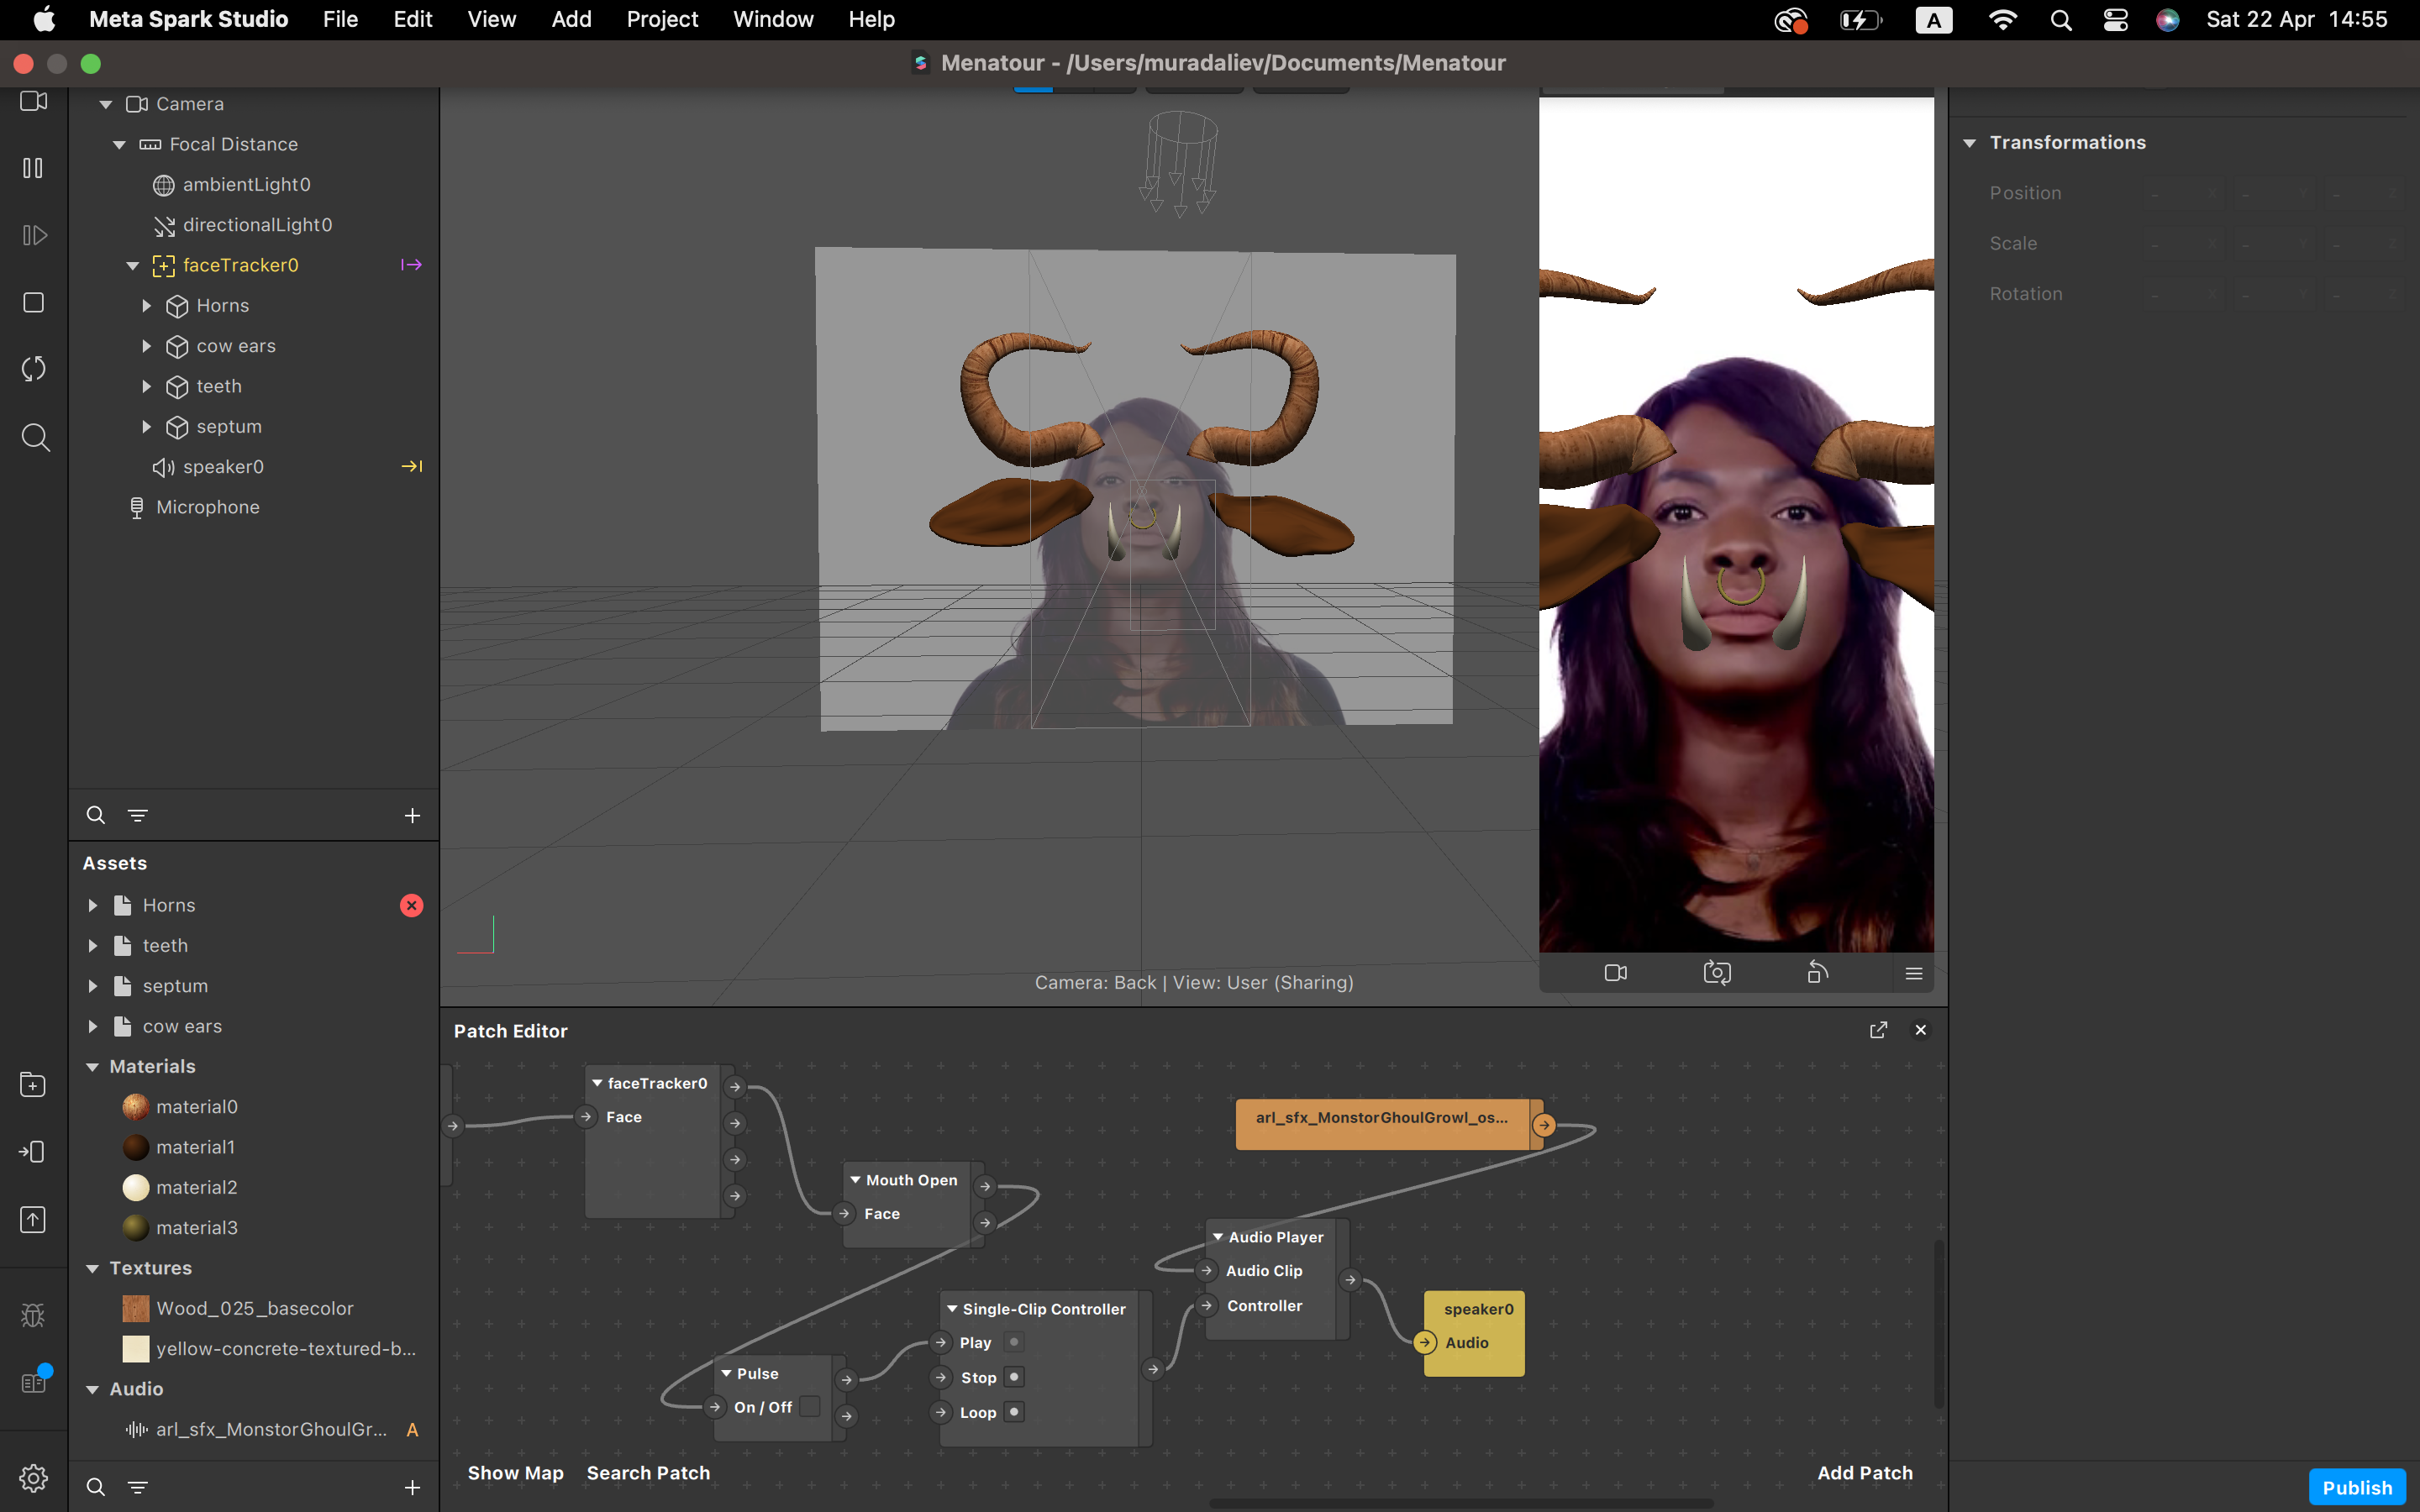The width and height of the screenshot is (2420, 1512).
Task: Collapse the Textures asset folder
Action: pyautogui.click(x=92, y=1268)
